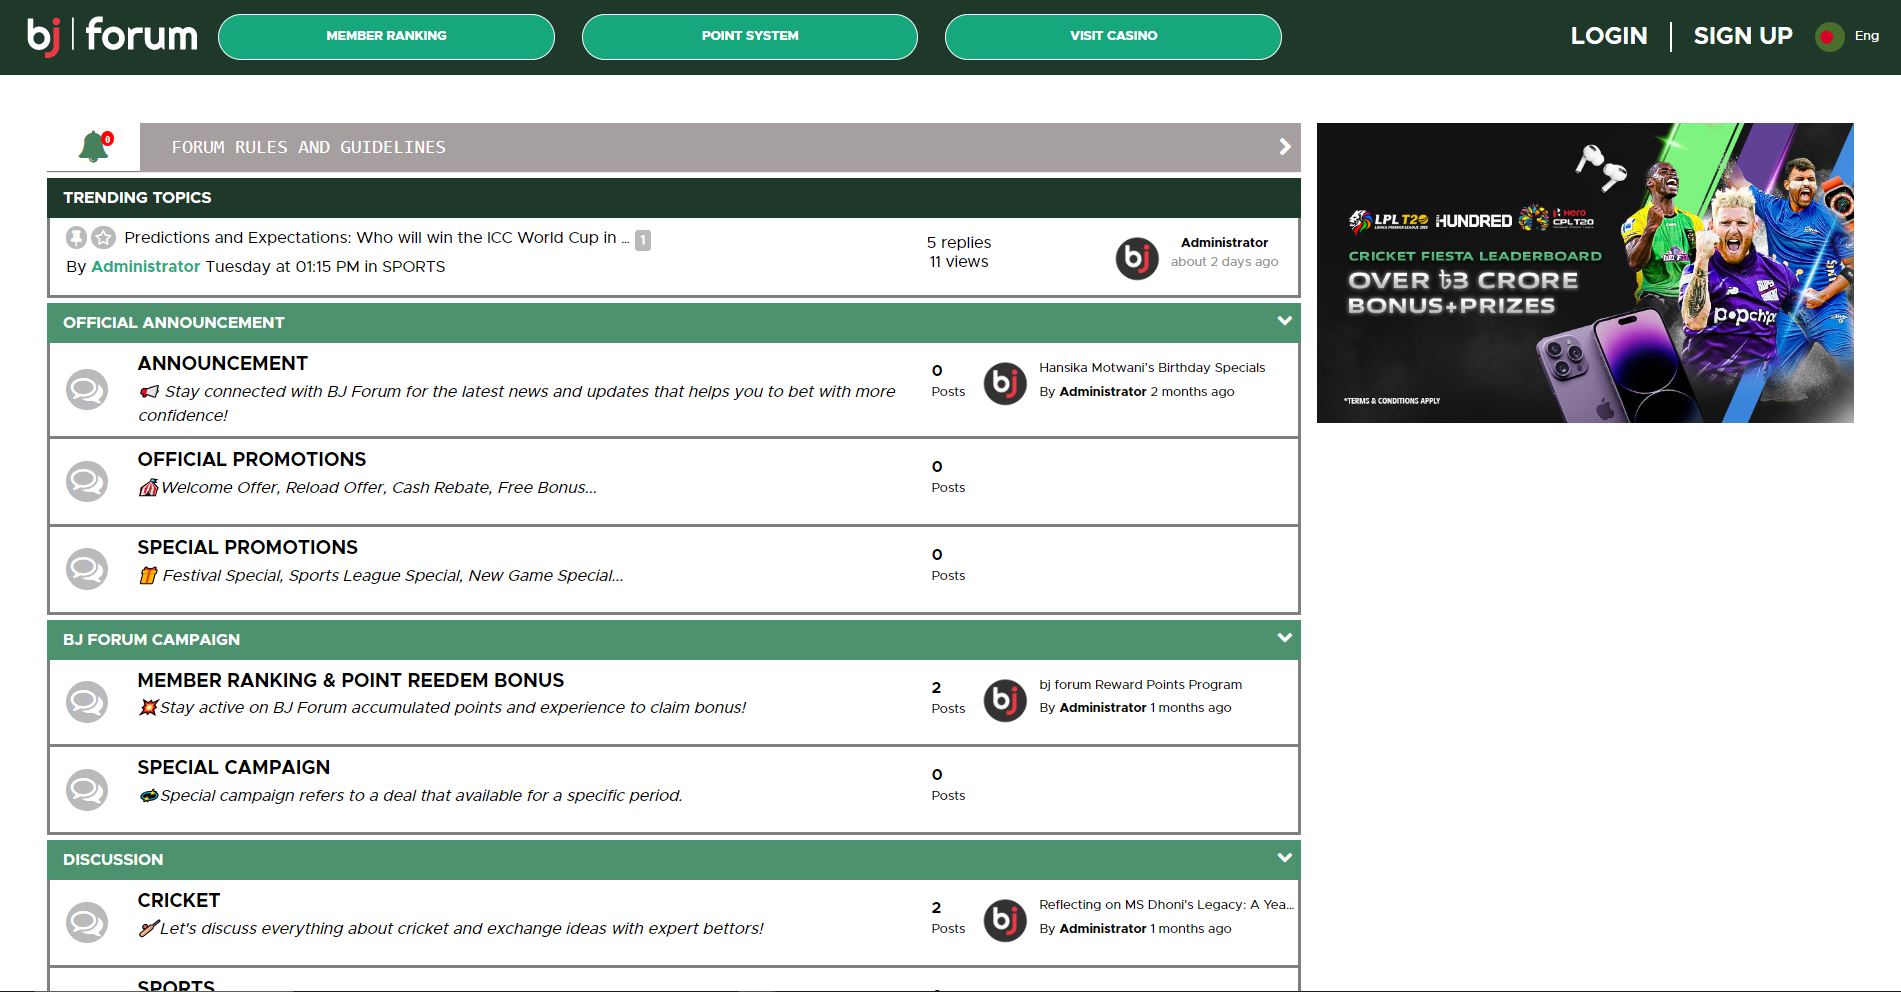Click the Member Ranking & Point Reedem chat bubble icon
The width and height of the screenshot is (1901, 992).
(x=87, y=702)
